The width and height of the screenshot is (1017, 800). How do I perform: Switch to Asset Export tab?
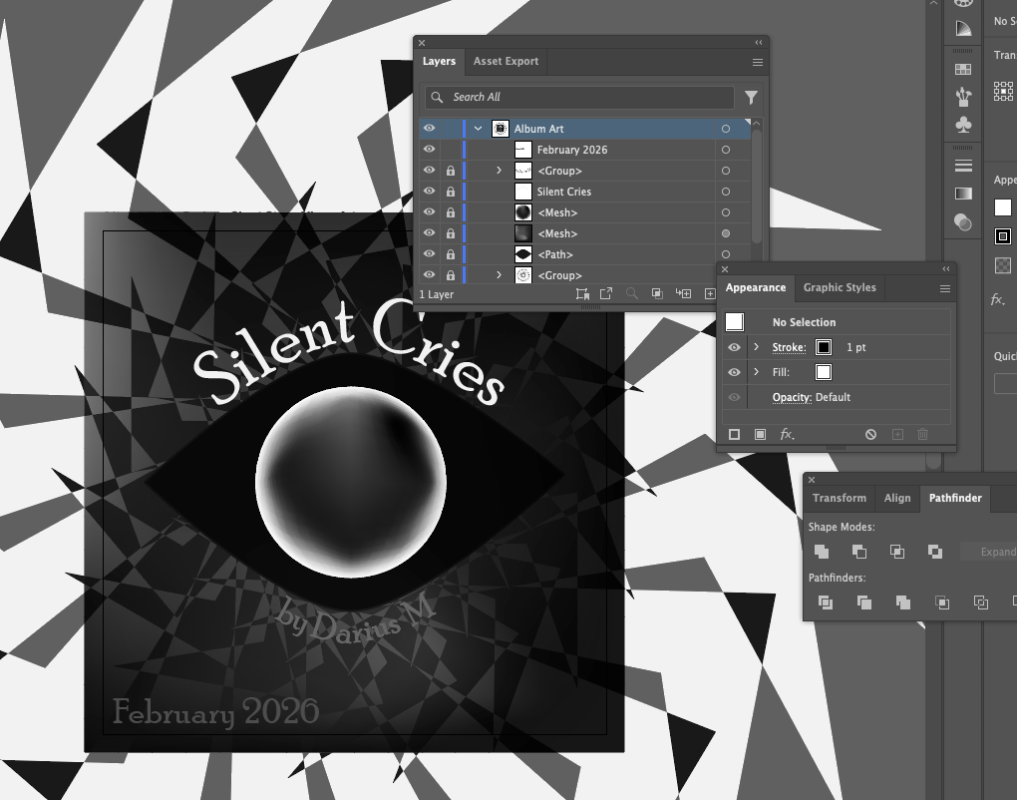(x=506, y=61)
